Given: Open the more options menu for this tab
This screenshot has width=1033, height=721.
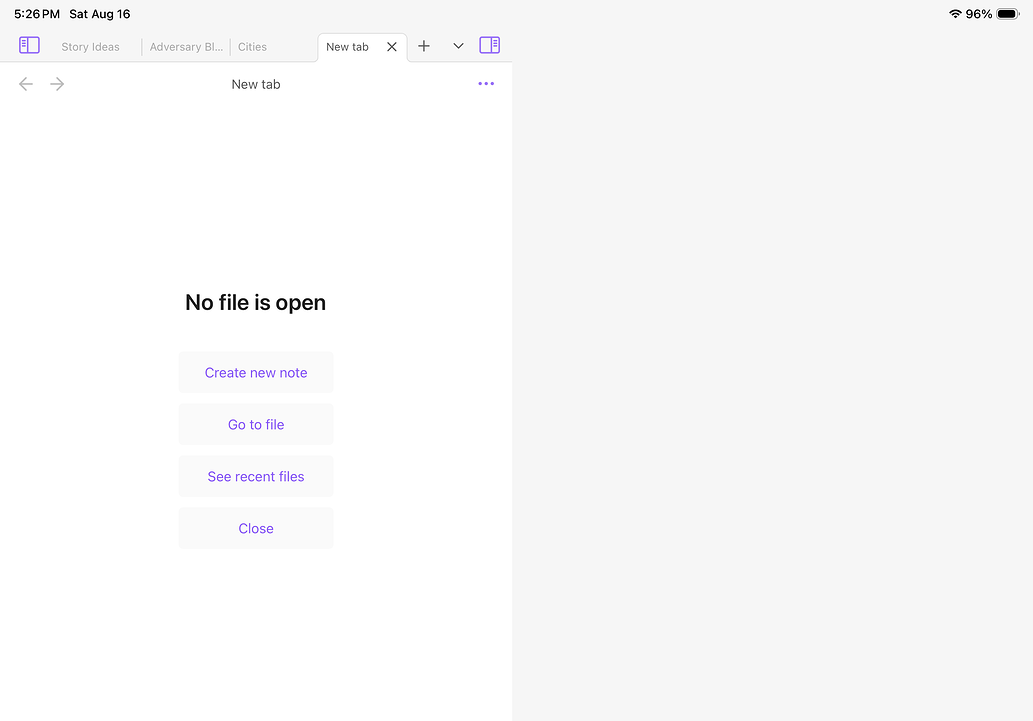Looking at the screenshot, I should click(486, 84).
